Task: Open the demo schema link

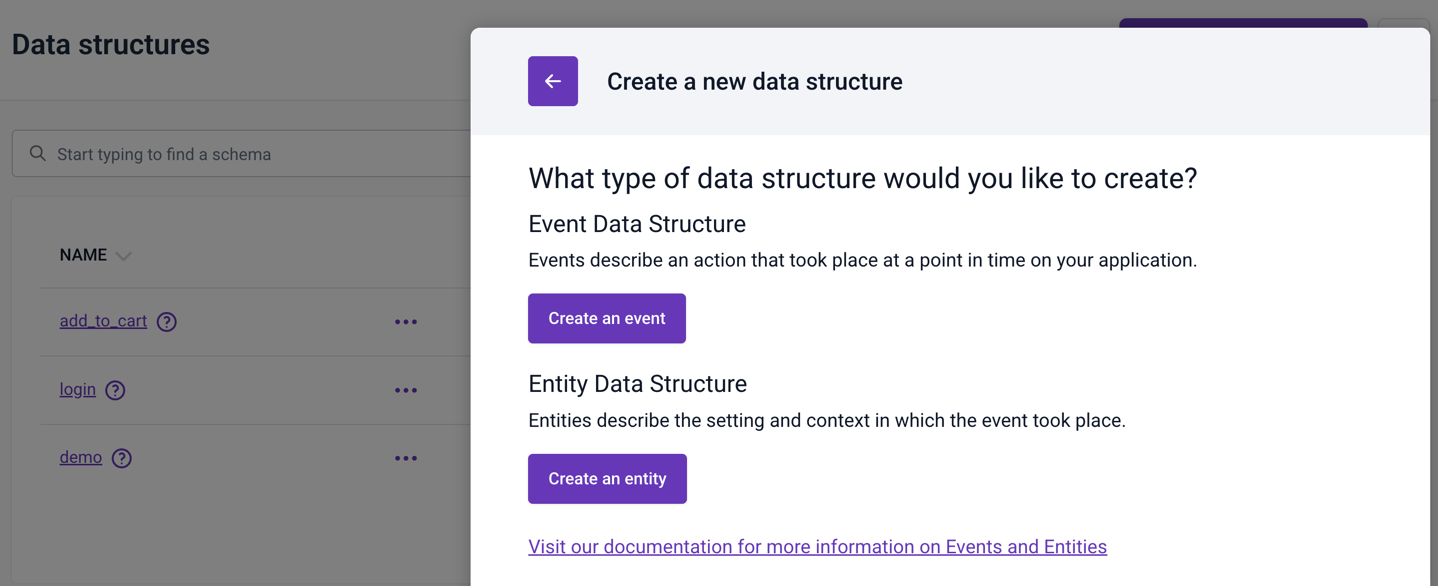Action: pyautogui.click(x=81, y=457)
